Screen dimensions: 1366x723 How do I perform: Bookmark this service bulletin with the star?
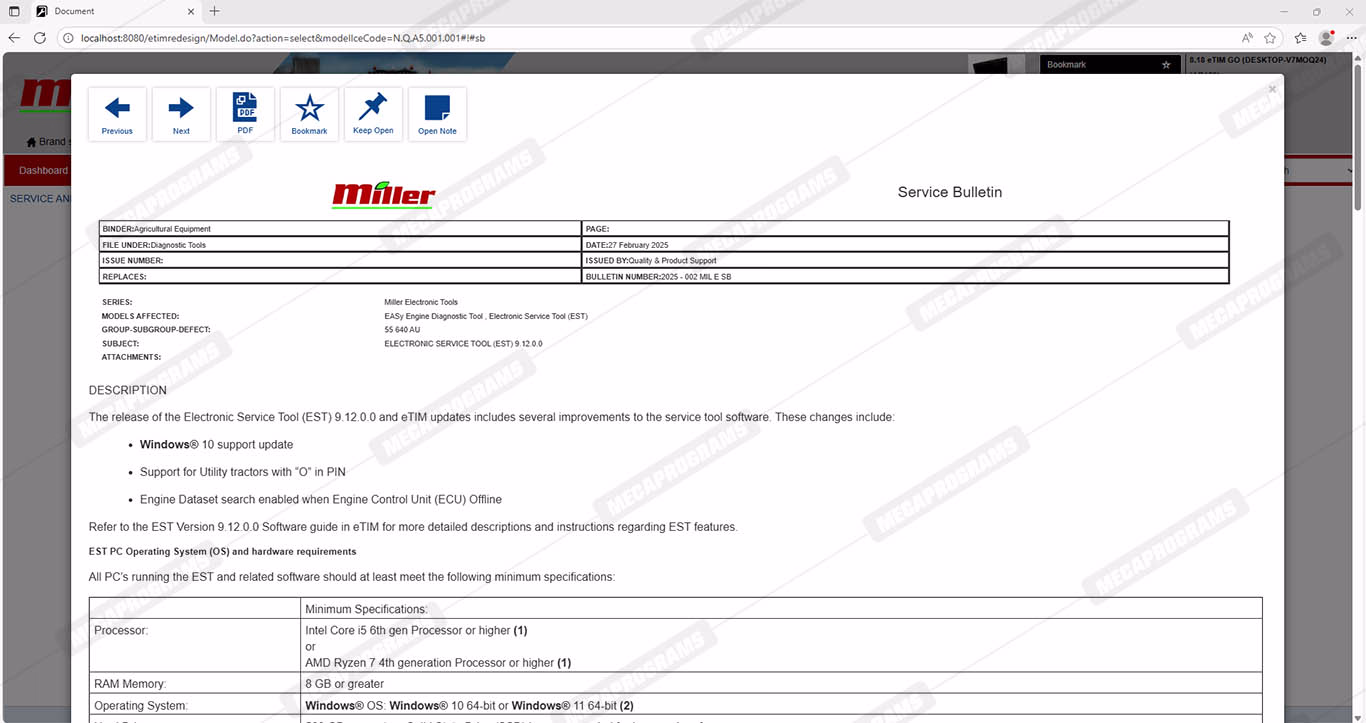[x=309, y=114]
